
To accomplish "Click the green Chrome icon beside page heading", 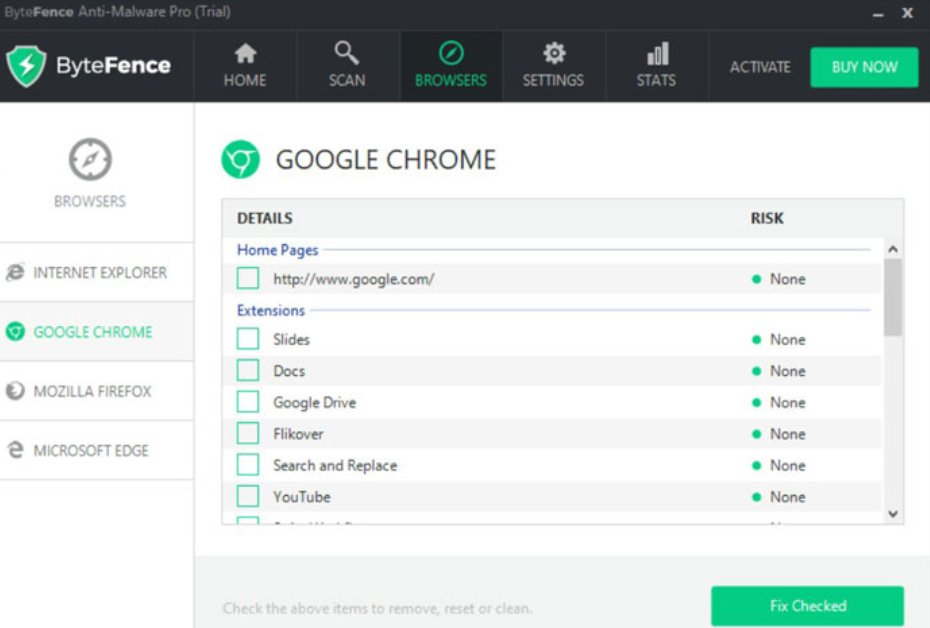I will click(x=240, y=160).
